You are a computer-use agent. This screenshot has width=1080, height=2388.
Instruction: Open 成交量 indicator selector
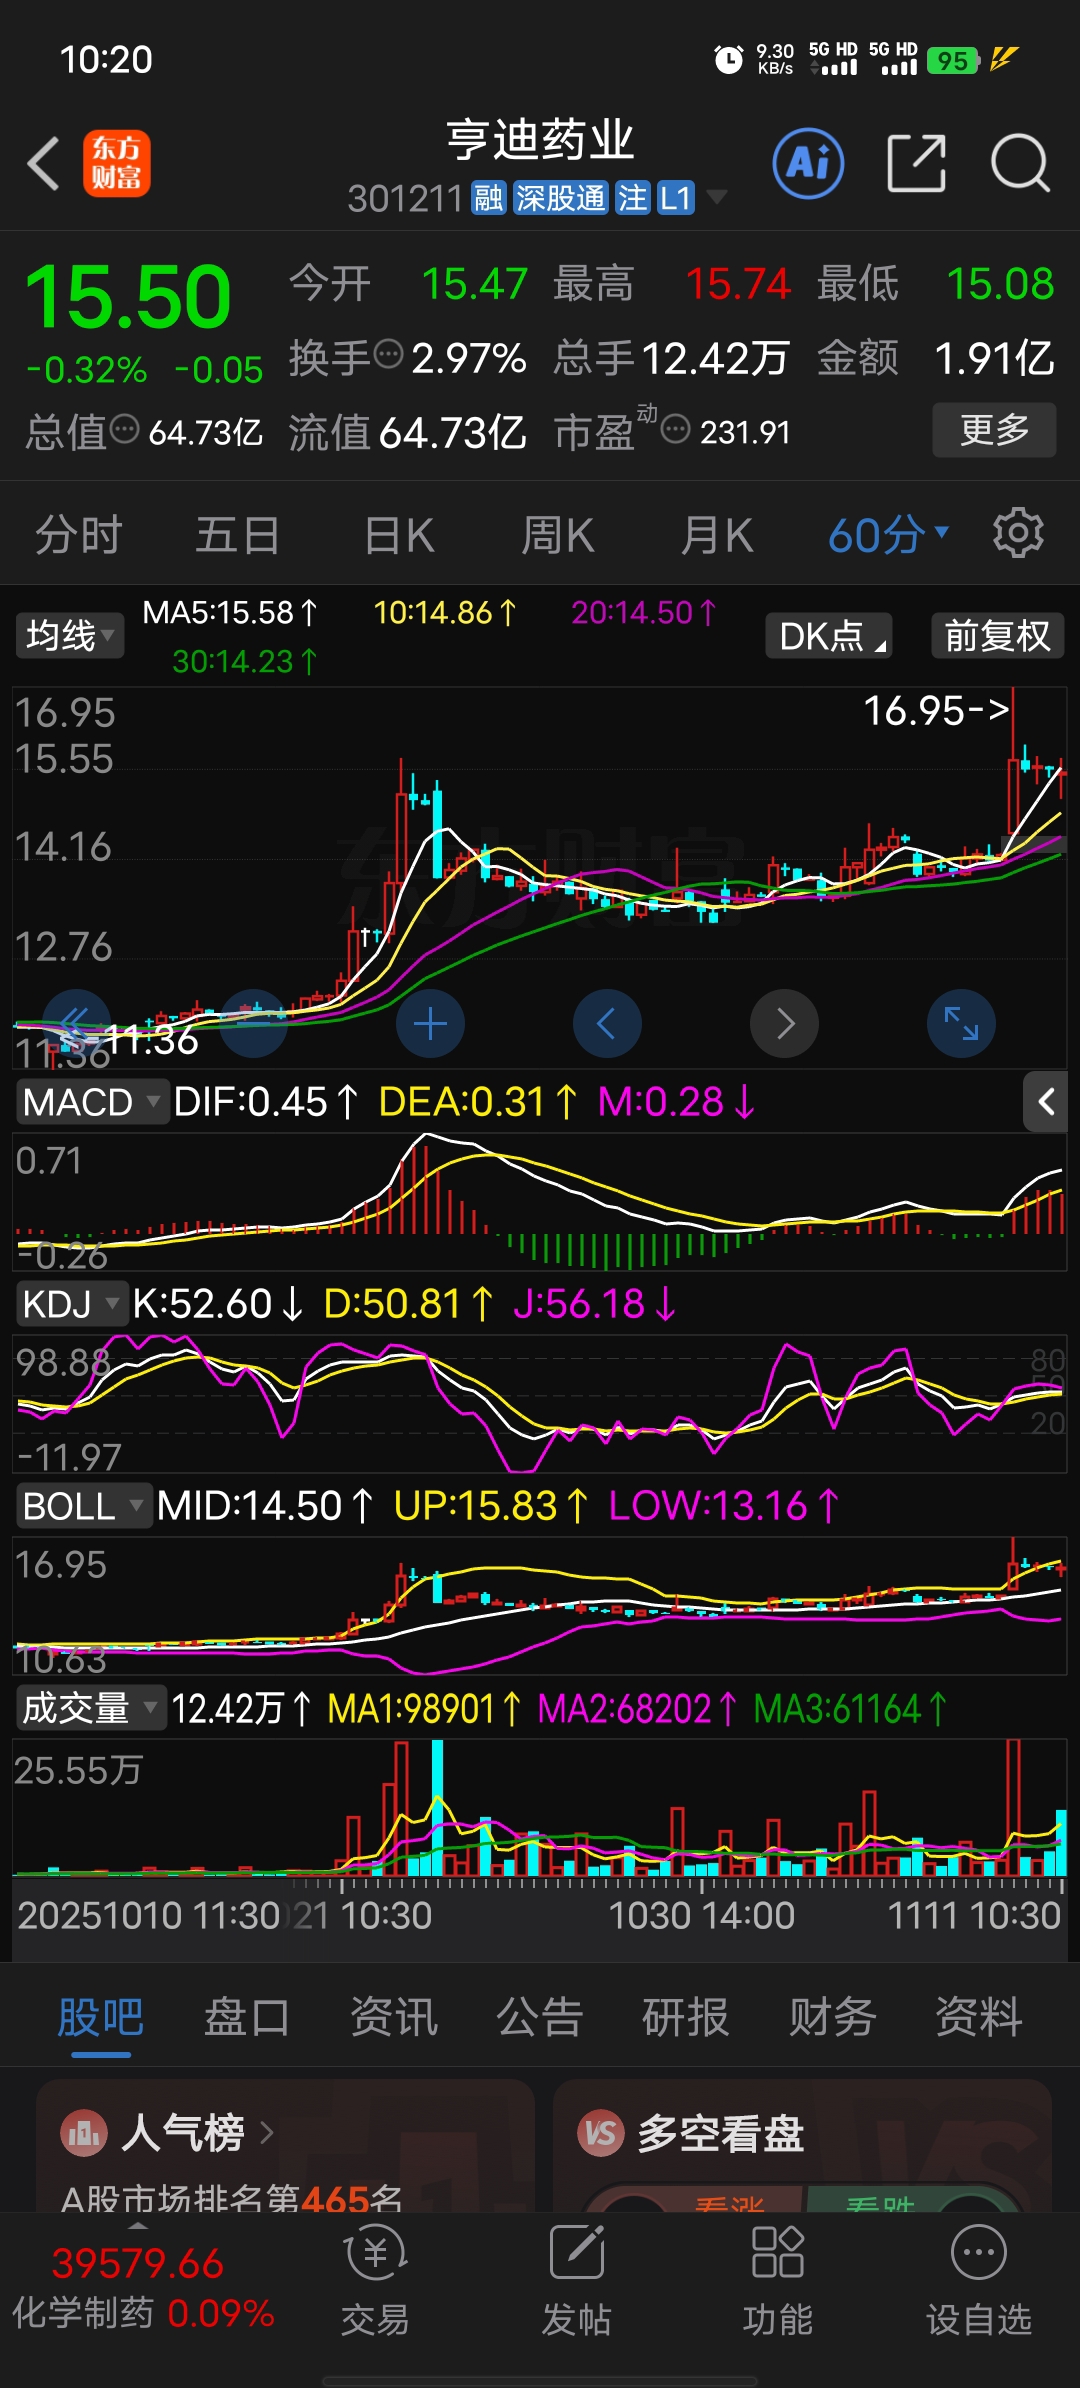pyautogui.click(x=90, y=1708)
